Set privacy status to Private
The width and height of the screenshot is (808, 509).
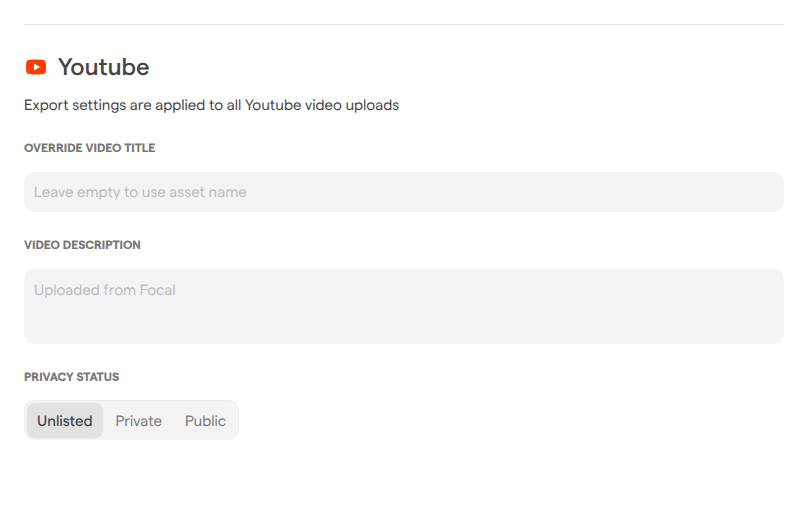139,421
